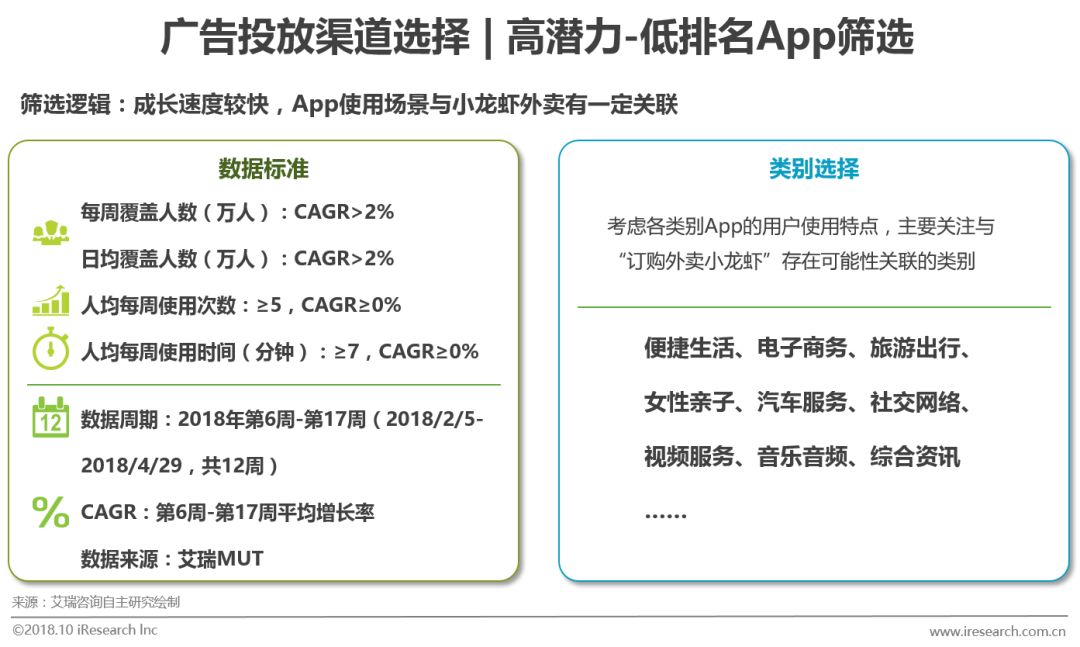Select the 筛选逻辑 subtitle line
This screenshot has height=647, width=1080.
pyautogui.click(x=349, y=104)
